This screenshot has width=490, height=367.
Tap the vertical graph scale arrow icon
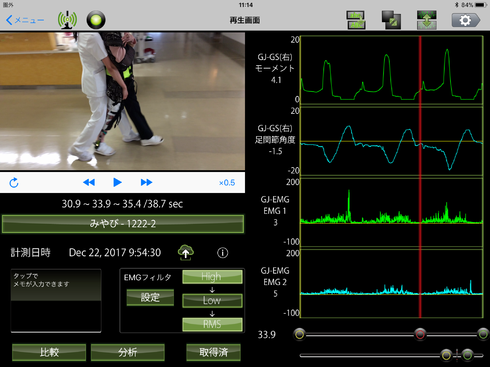(427, 20)
